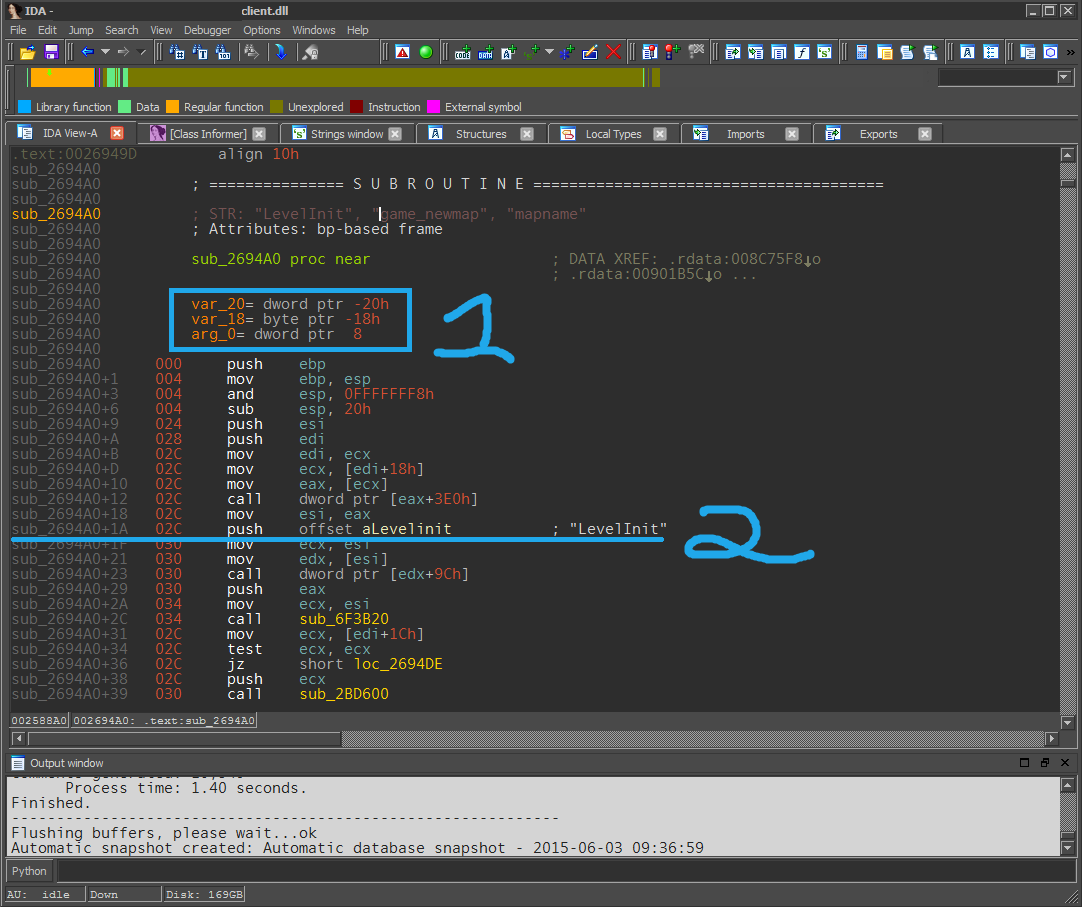The image size is (1082, 907).
Task: Open the forward-history dropdown arrow
Action: click(x=141, y=52)
